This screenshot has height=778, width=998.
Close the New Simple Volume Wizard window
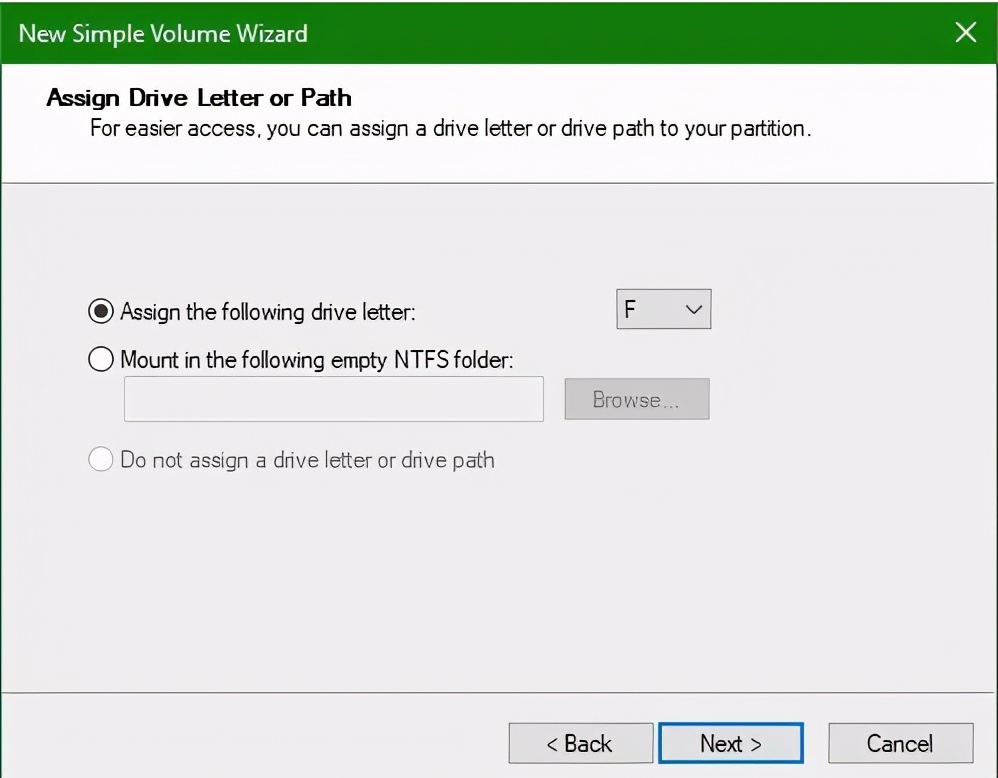click(x=965, y=33)
